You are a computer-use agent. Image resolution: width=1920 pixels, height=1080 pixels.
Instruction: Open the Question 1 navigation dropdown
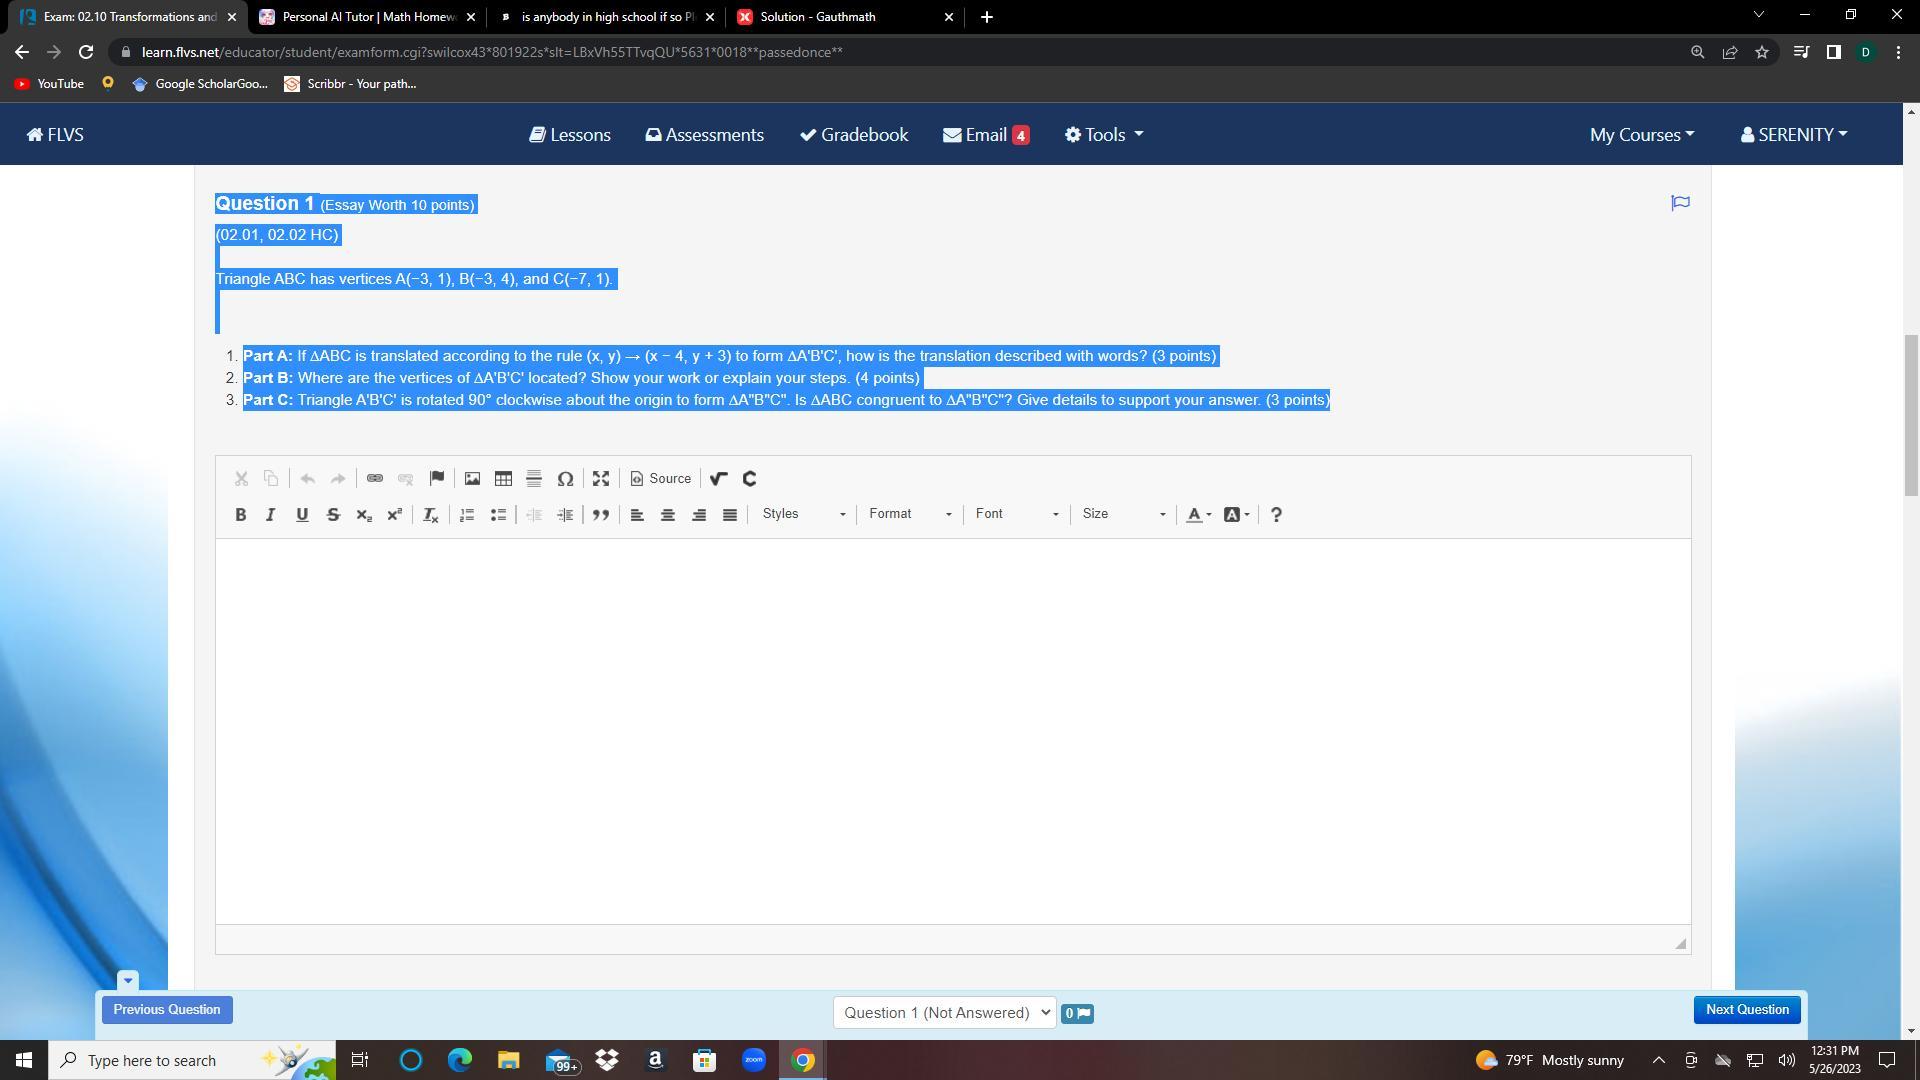click(943, 1013)
